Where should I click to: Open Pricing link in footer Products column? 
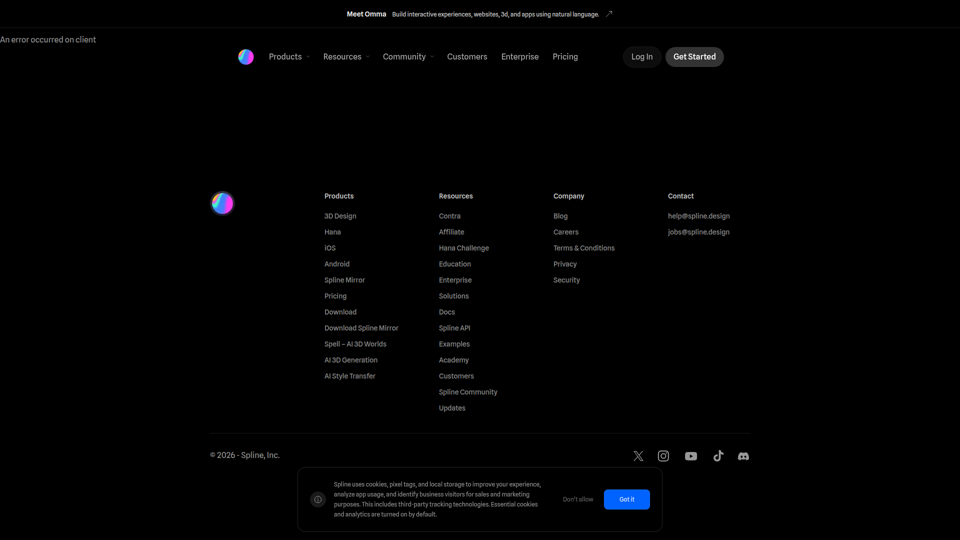(335, 296)
